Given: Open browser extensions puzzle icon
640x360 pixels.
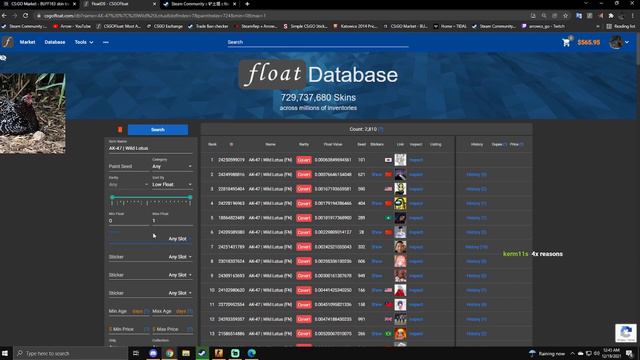Looking at the screenshot, I should (611, 16).
